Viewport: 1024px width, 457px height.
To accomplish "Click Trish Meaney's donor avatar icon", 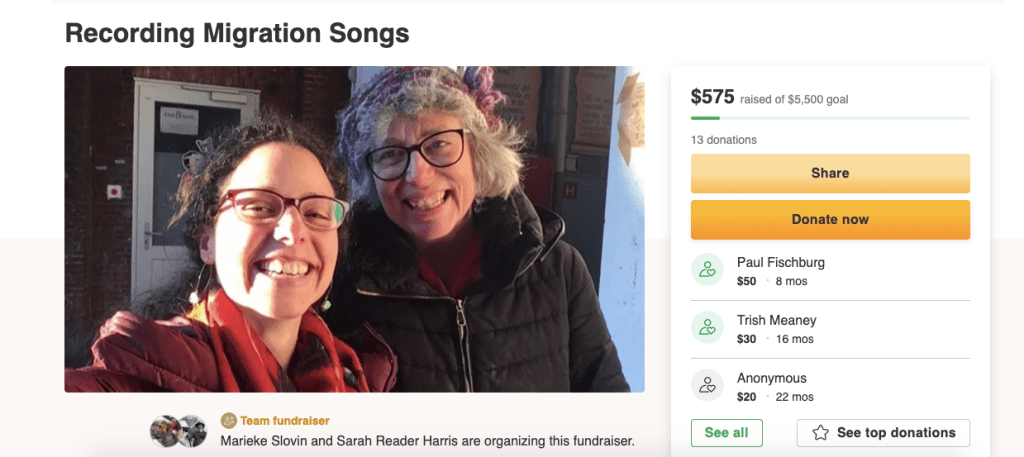I will click(x=708, y=328).
